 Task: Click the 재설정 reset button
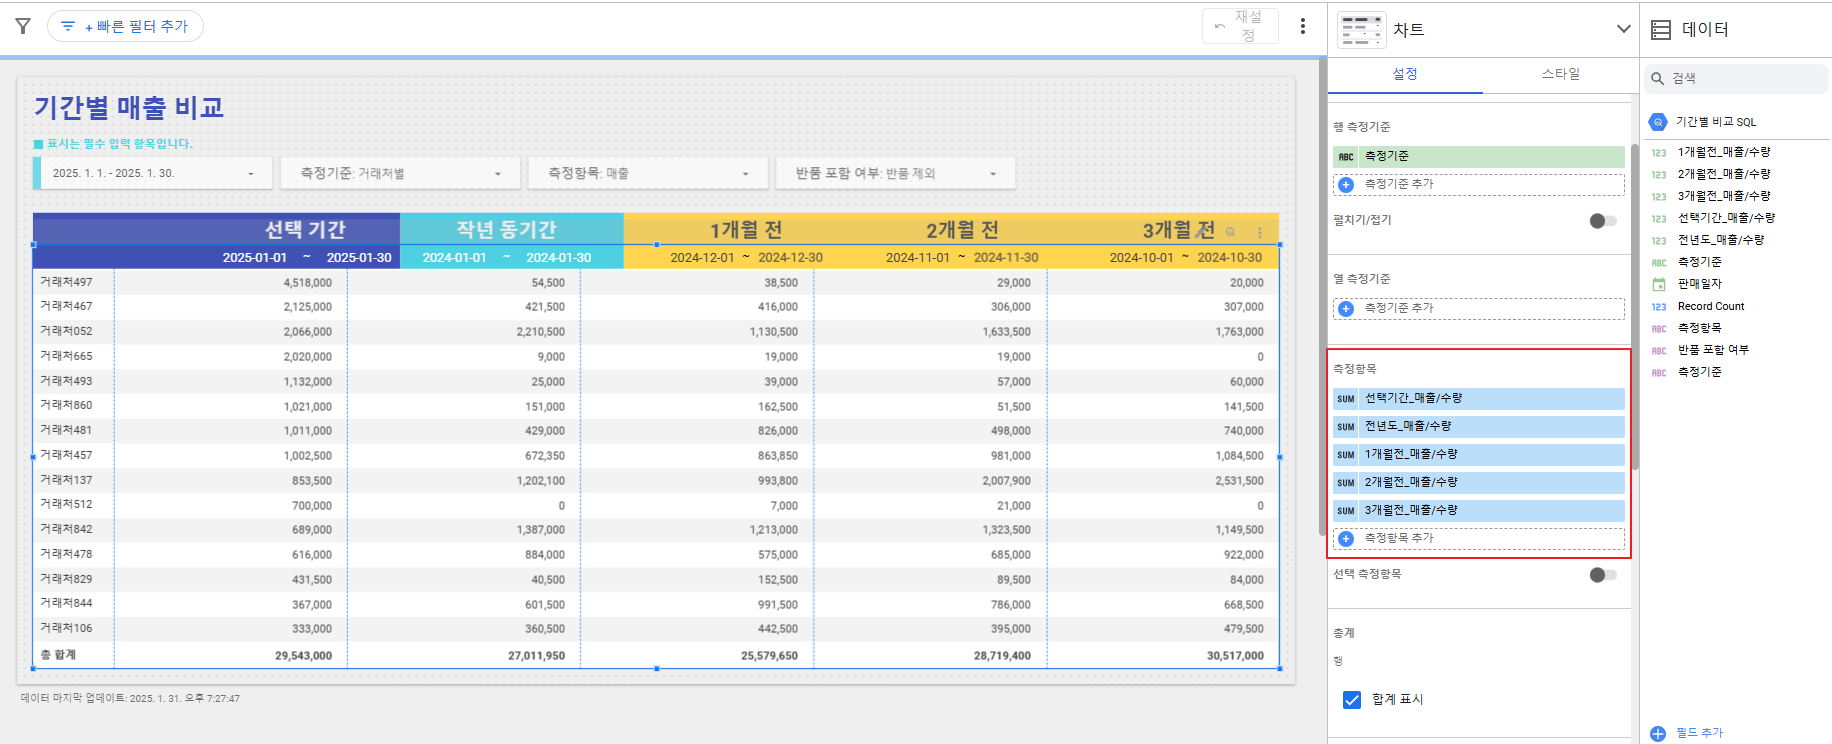coord(1240,26)
